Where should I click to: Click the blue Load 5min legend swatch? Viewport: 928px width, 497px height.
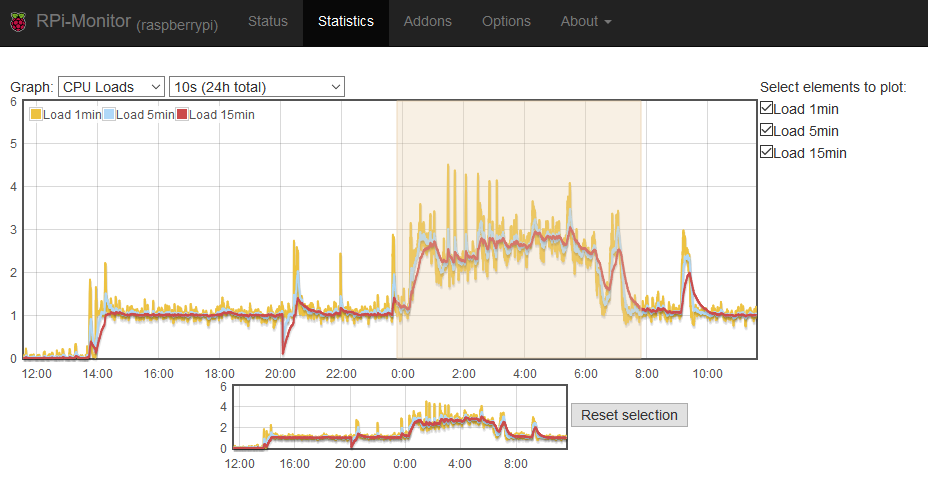[109, 115]
